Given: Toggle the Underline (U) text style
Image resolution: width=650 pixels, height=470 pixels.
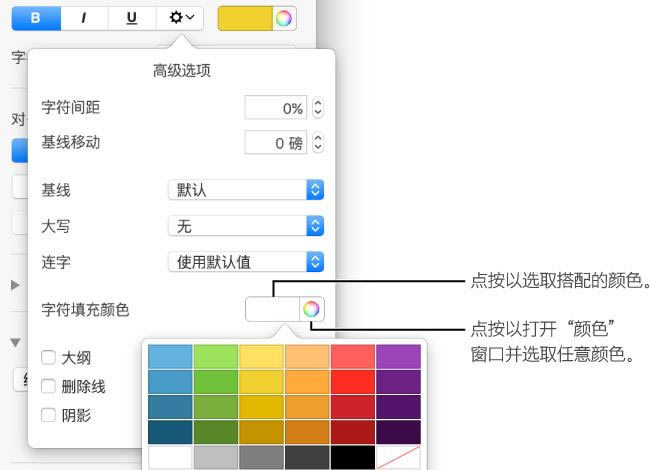Looking at the screenshot, I should click(x=132, y=18).
